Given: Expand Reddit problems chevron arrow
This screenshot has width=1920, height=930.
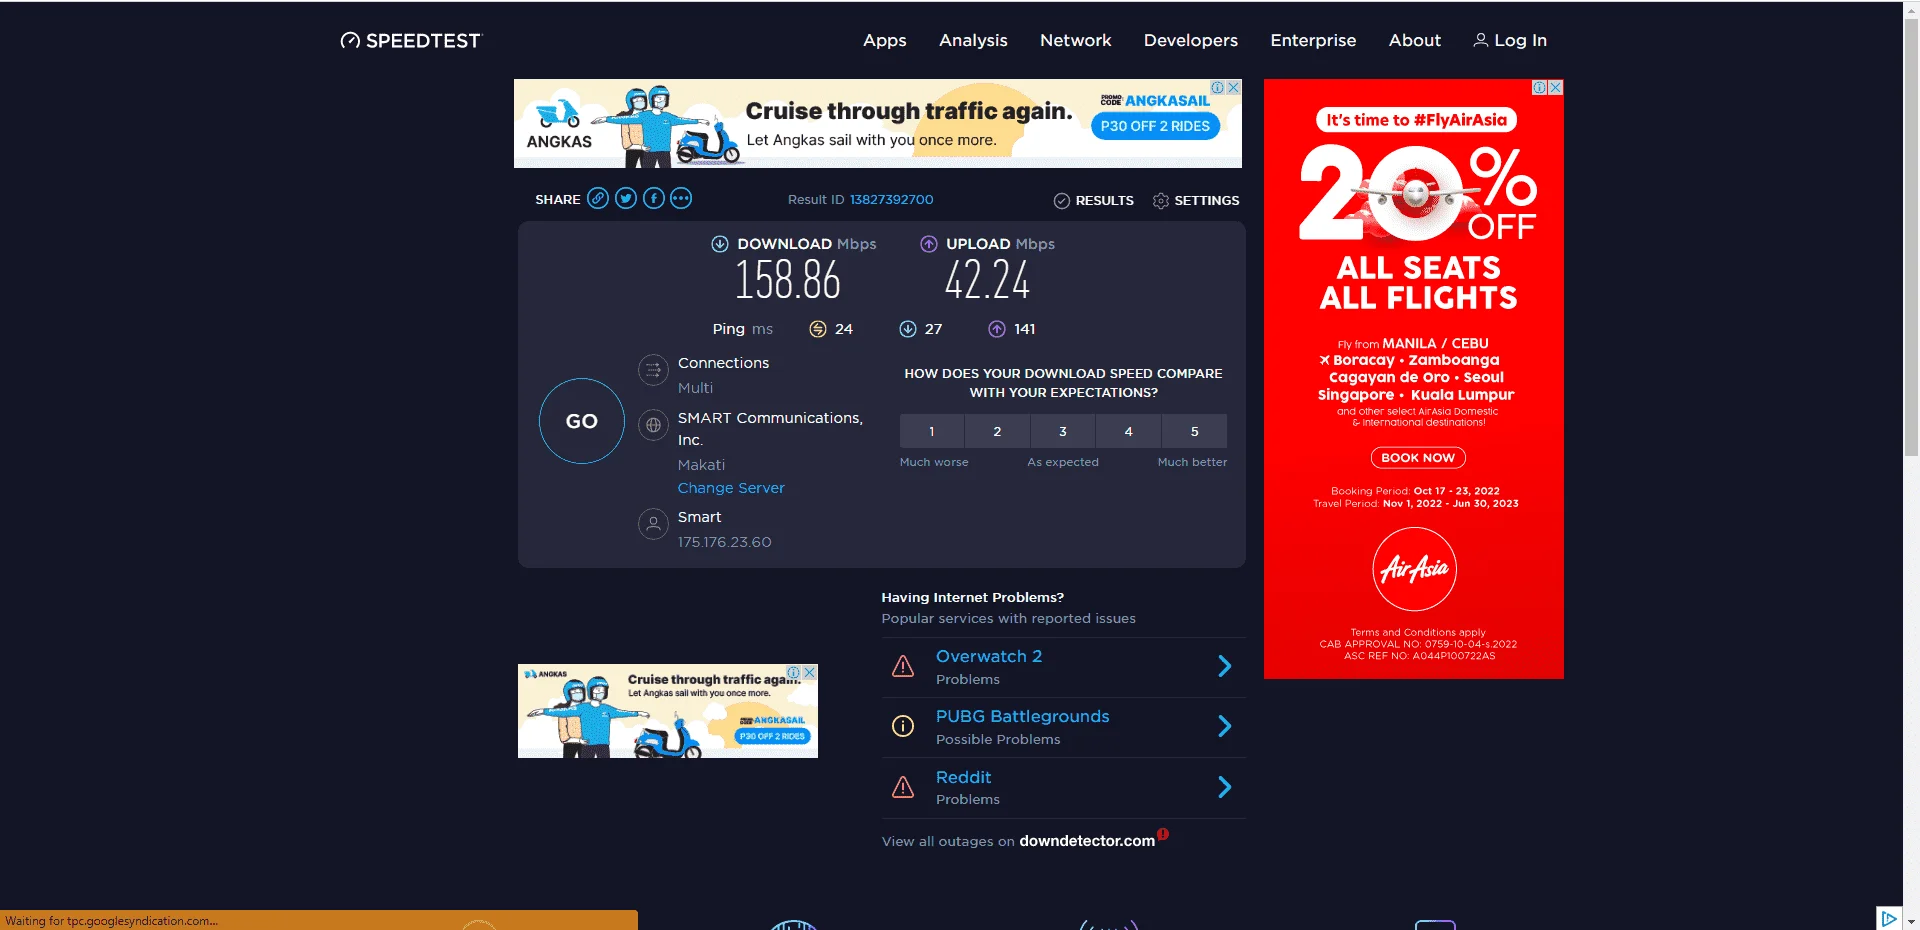Looking at the screenshot, I should tap(1225, 787).
